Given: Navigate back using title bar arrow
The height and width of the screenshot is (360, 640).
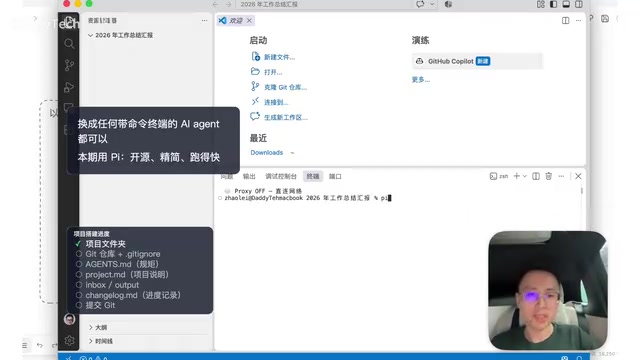Looking at the screenshot, I should (x=215, y=4).
